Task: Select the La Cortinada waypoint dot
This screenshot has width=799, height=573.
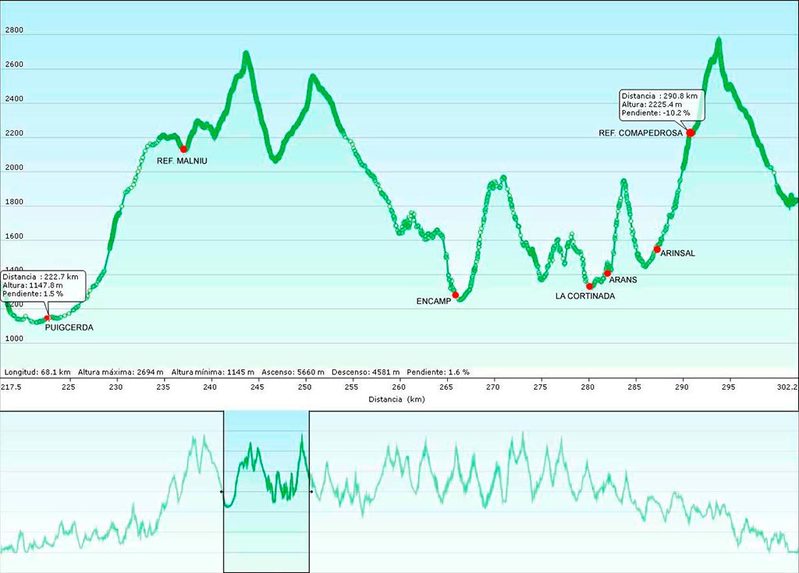Action: [590, 286]
